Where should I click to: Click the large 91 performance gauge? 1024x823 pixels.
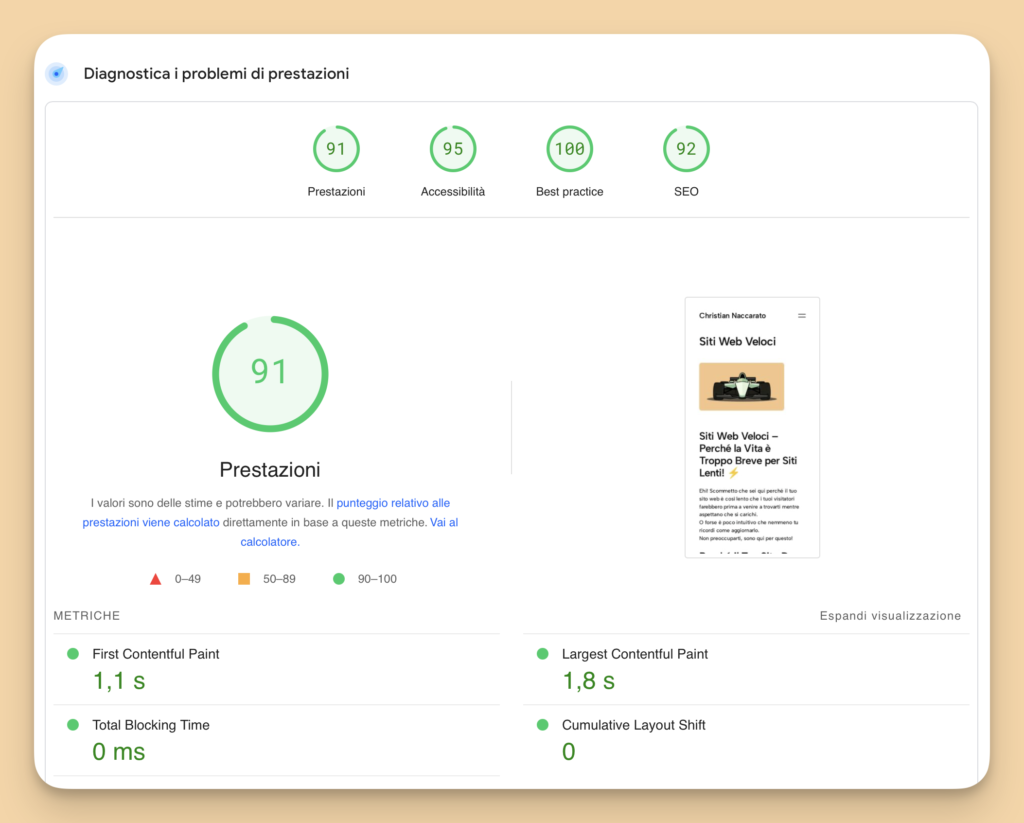tap(270, 374)
